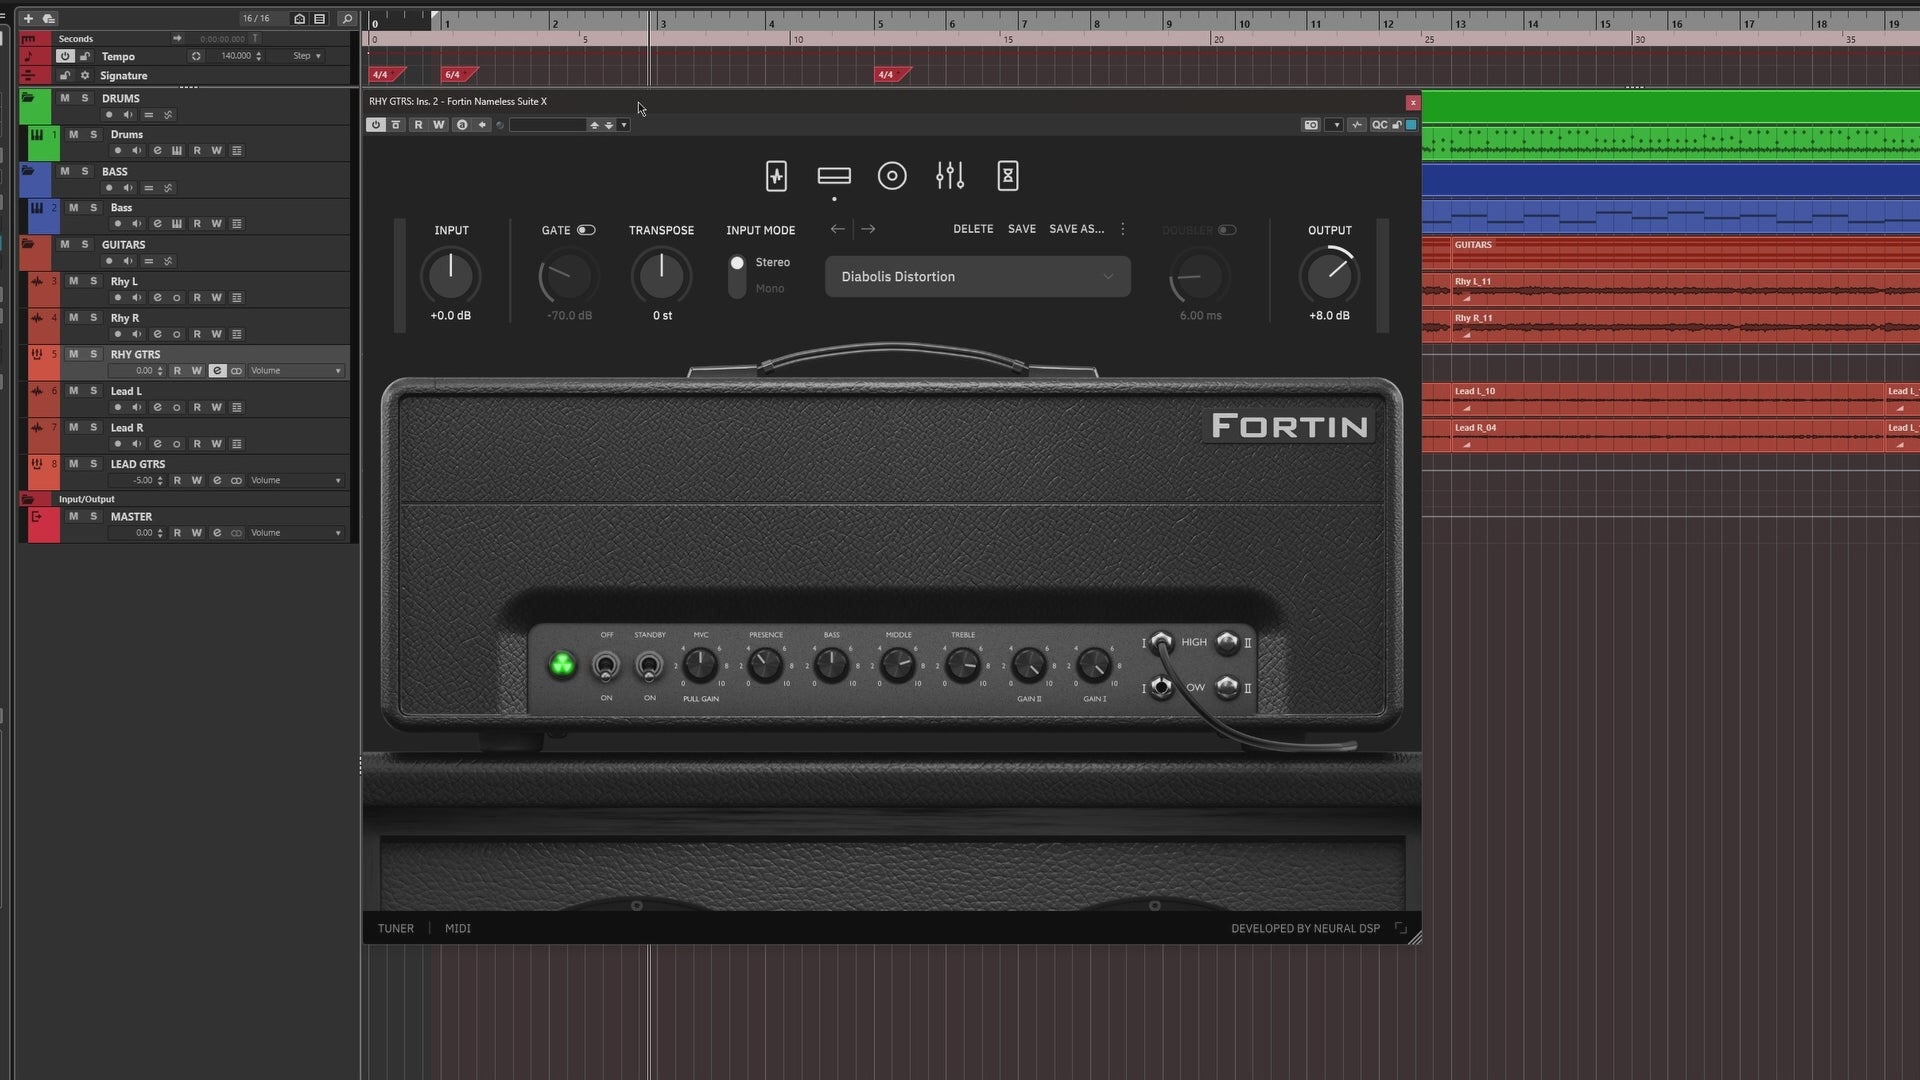The height and width of the screenshot is (1080, 1920).
Task: Solo the Rhy R track
Action: pyautogui.click(x=94, y=317)
